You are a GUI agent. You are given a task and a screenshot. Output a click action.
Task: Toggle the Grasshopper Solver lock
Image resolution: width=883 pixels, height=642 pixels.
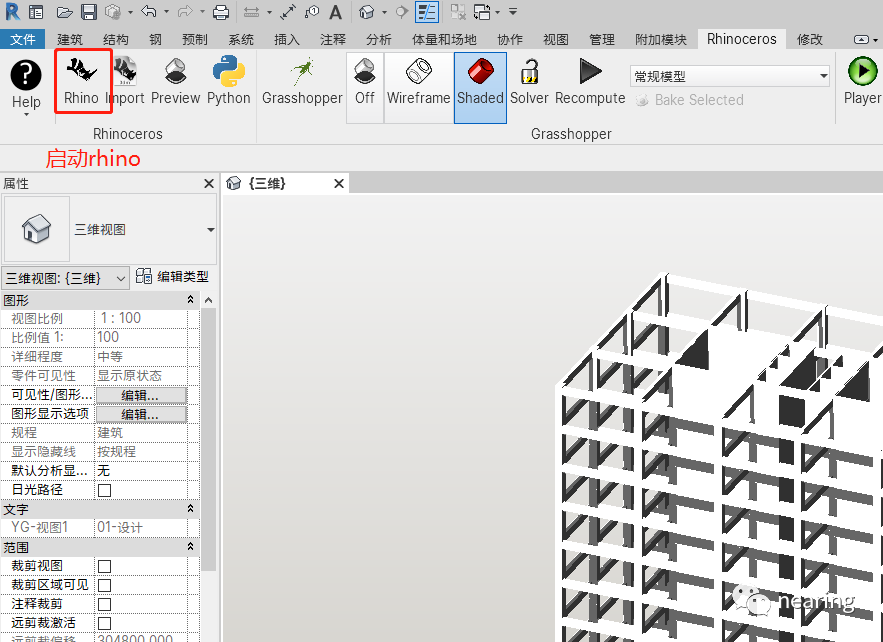529,81
